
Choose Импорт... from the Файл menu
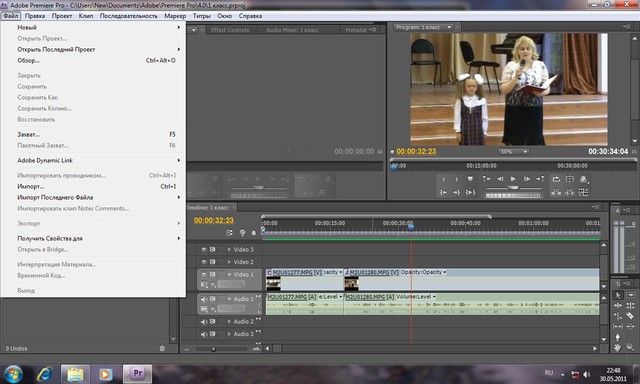coord(92,186)
